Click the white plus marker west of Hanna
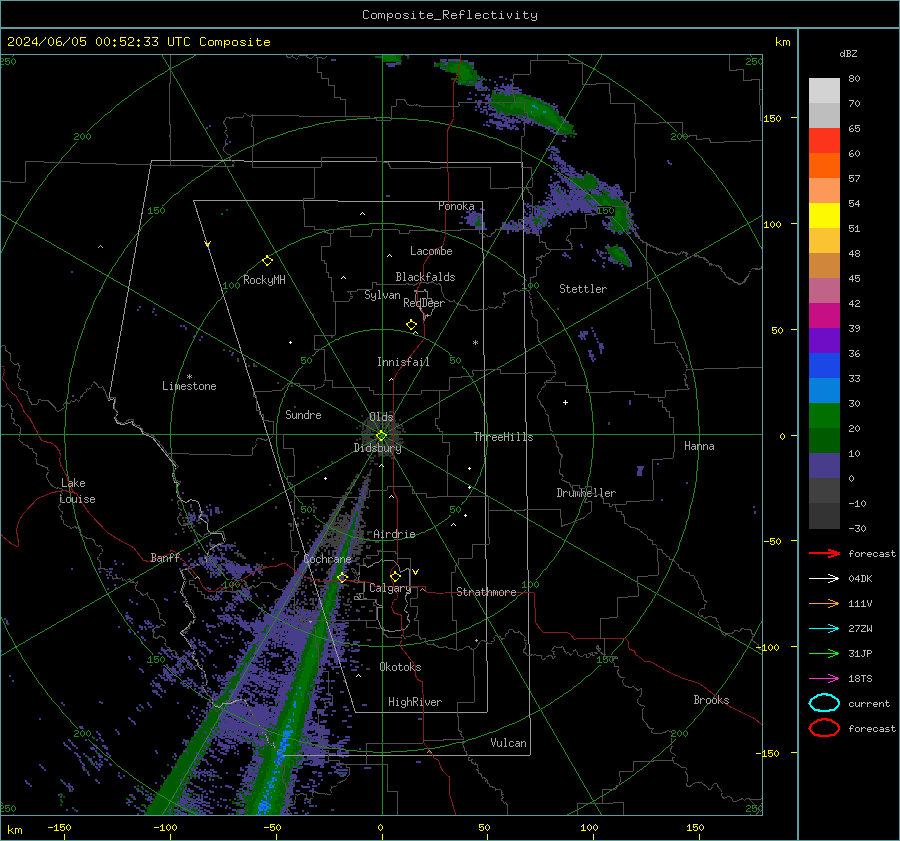Screen dimensions: 900x841 [565, 402]
